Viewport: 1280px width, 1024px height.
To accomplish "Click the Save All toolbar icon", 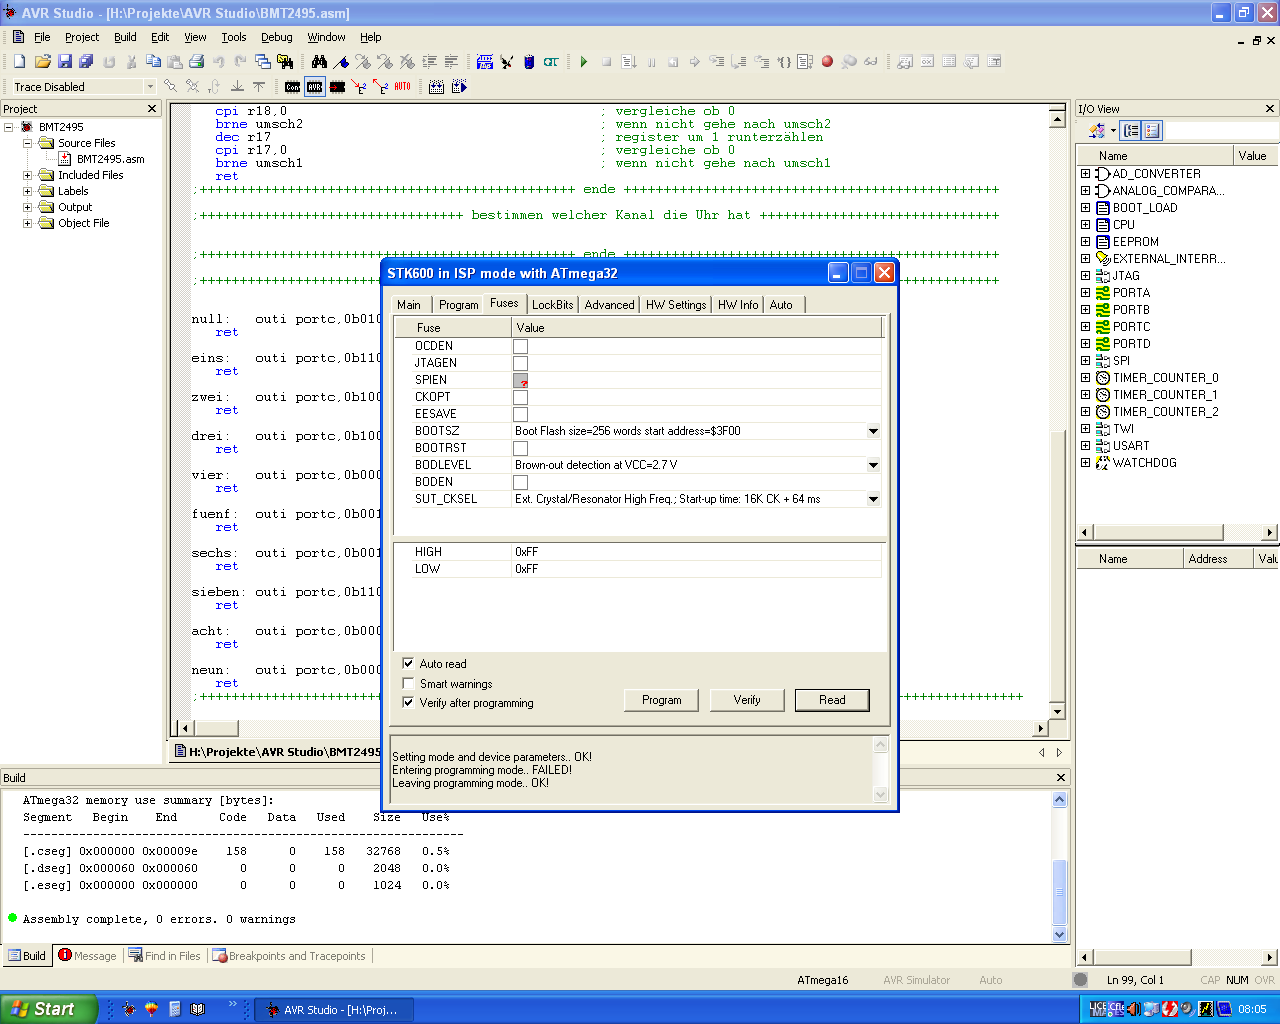I will coord(86,62).
